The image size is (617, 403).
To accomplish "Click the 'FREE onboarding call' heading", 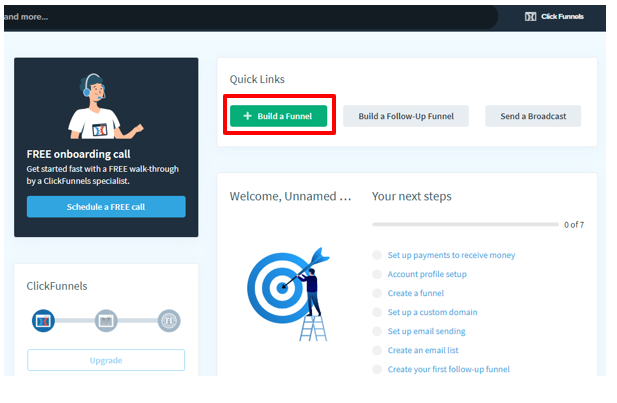I will coord(78,154).
